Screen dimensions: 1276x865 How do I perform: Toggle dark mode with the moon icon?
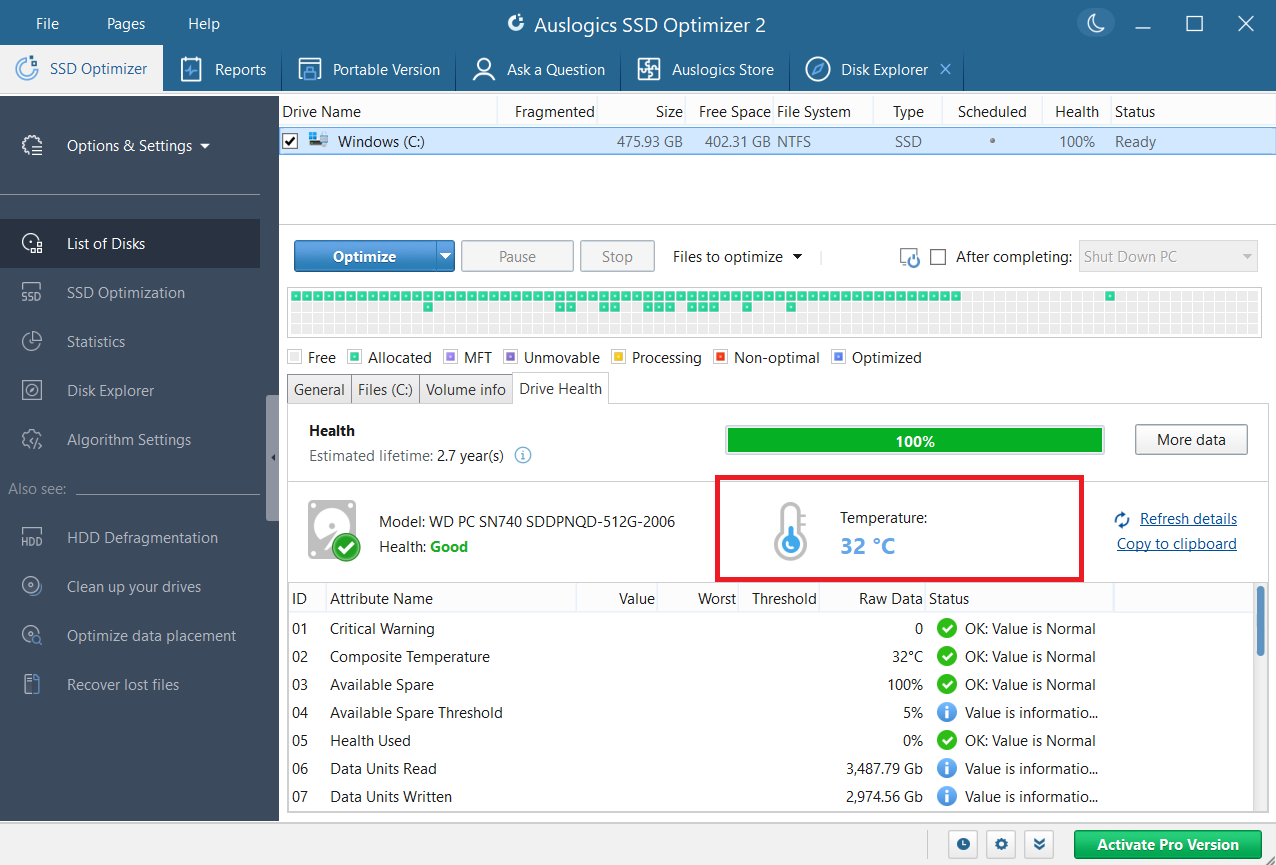1095,22
